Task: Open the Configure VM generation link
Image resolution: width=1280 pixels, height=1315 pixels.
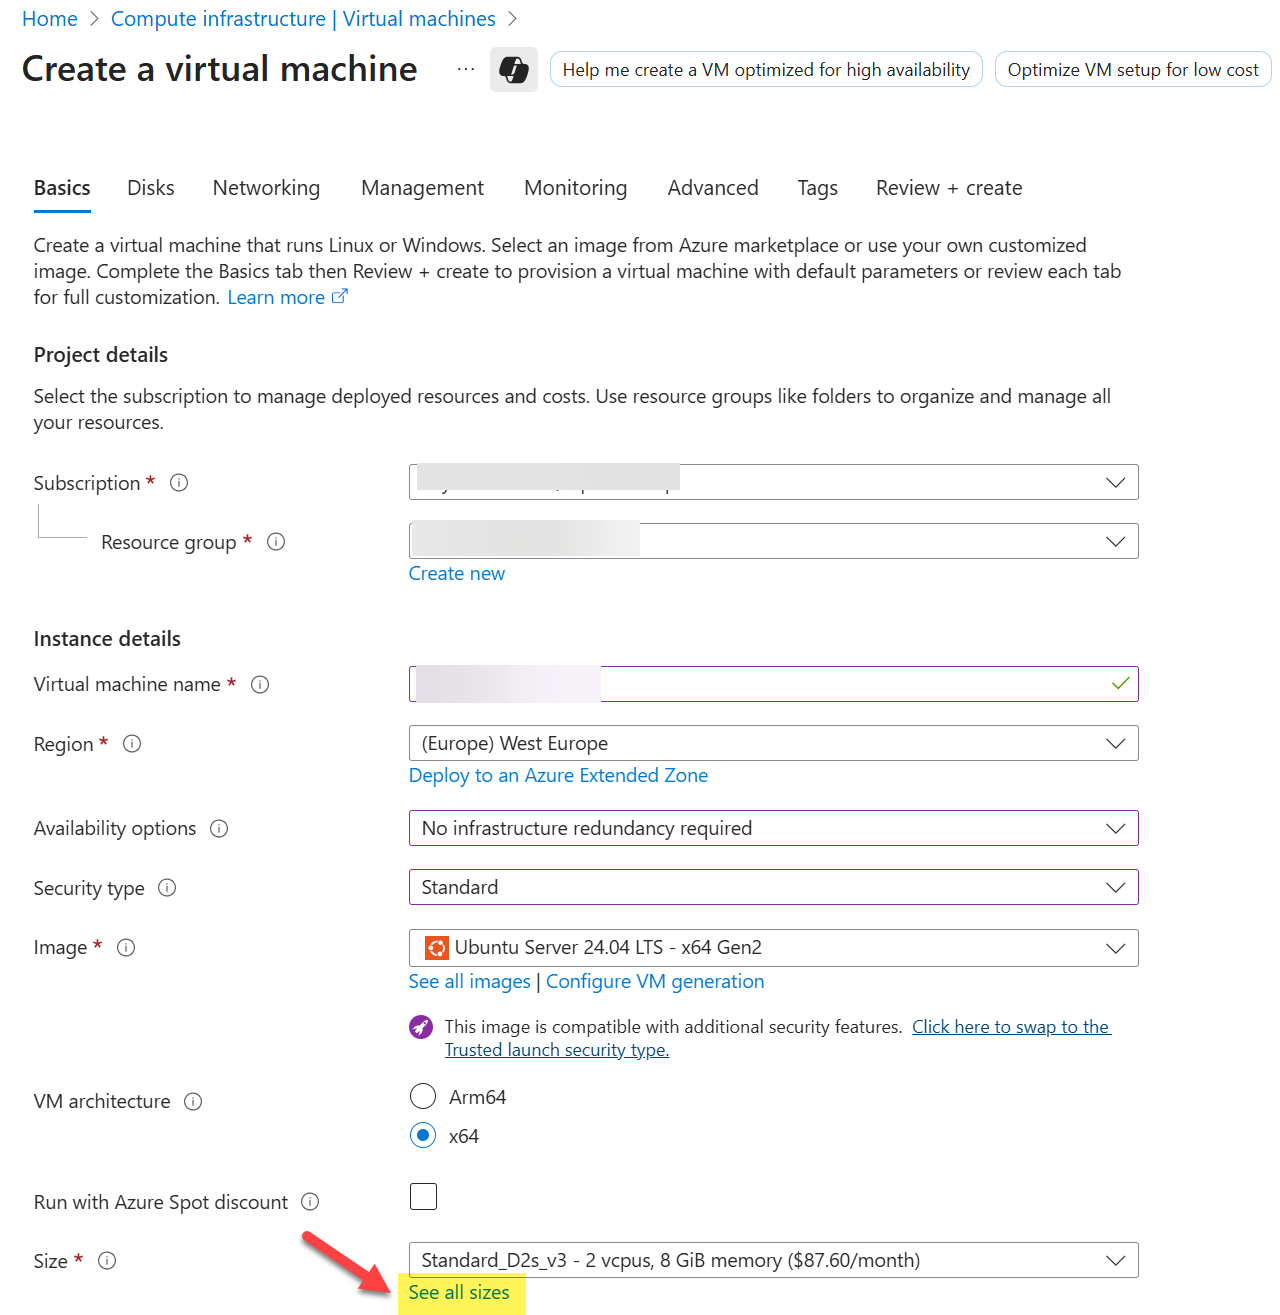Action: (655, 981)
